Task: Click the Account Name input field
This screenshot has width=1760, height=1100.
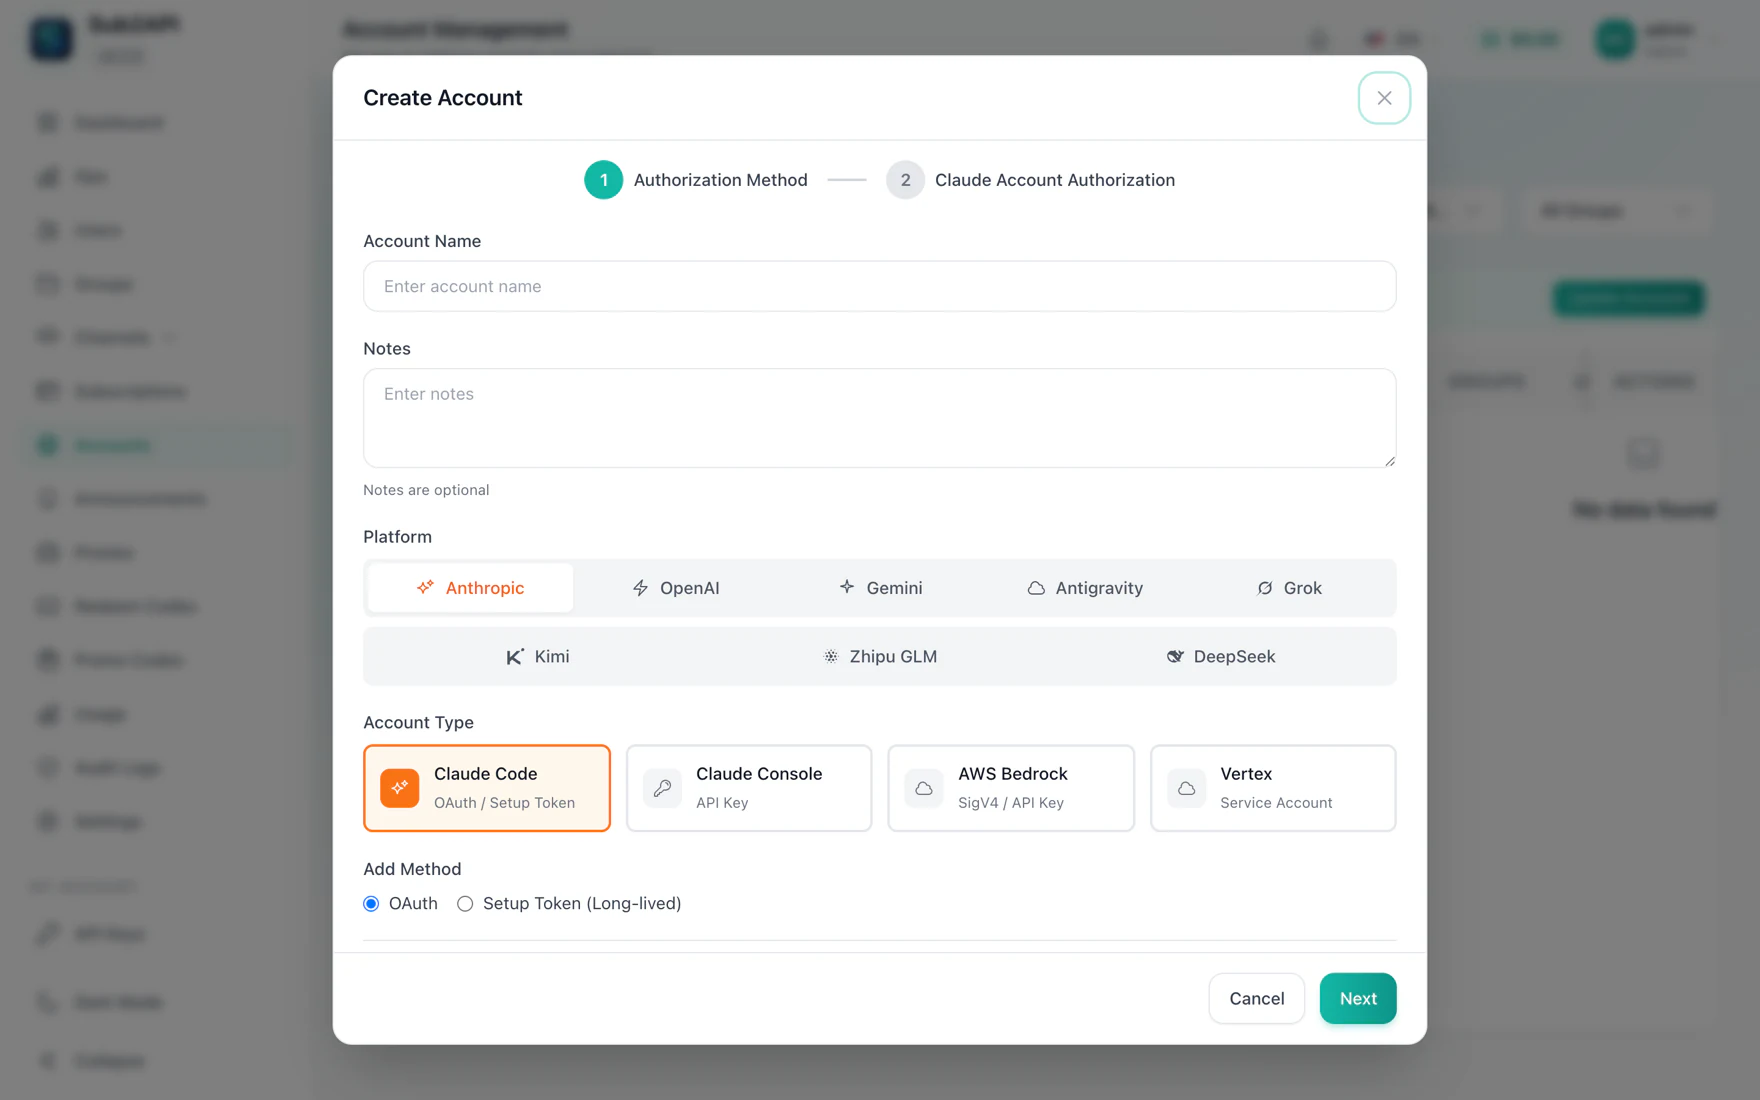Action: point(879,286)
